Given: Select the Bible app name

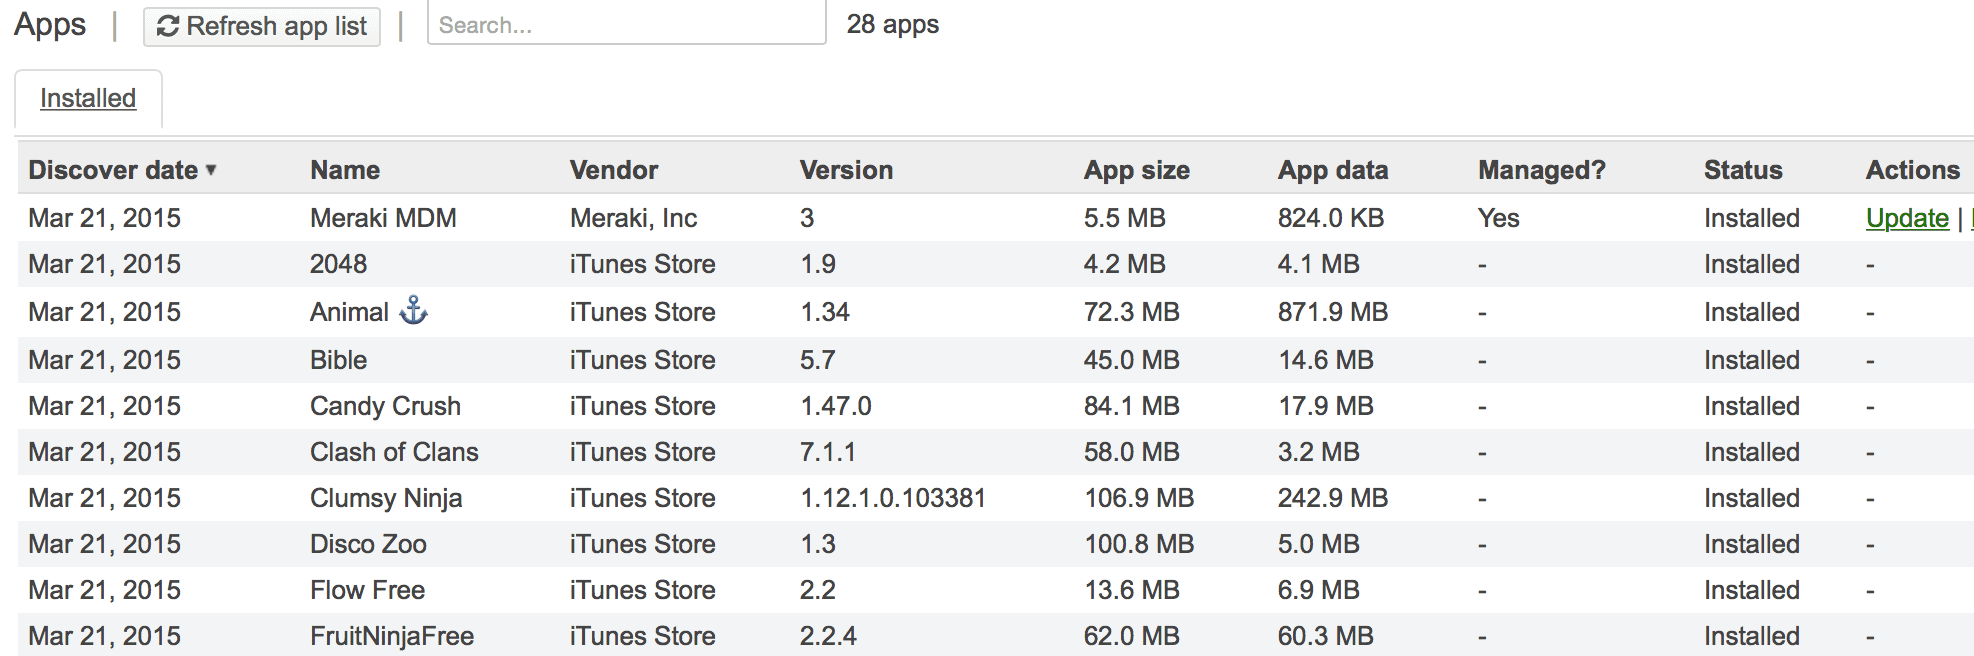Looking at the screenshot, I should coord(338,360).
